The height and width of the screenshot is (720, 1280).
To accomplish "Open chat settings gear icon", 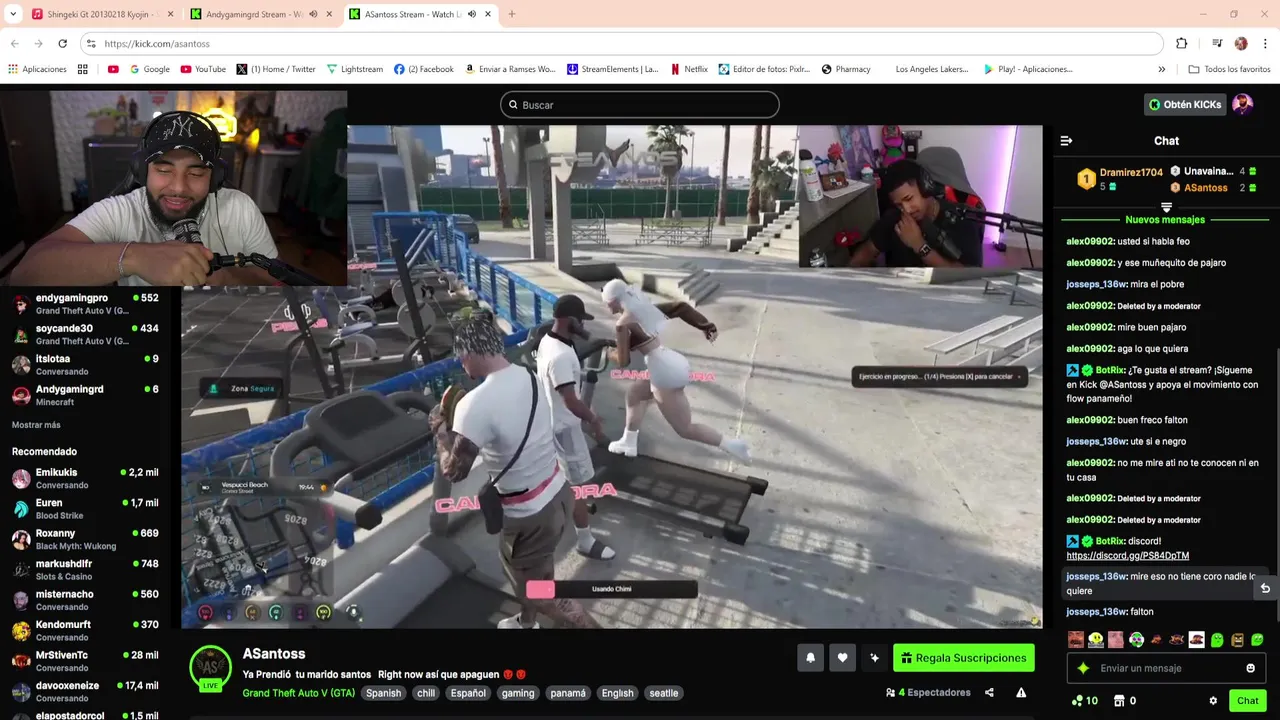I will click(x=1213, y=701).
